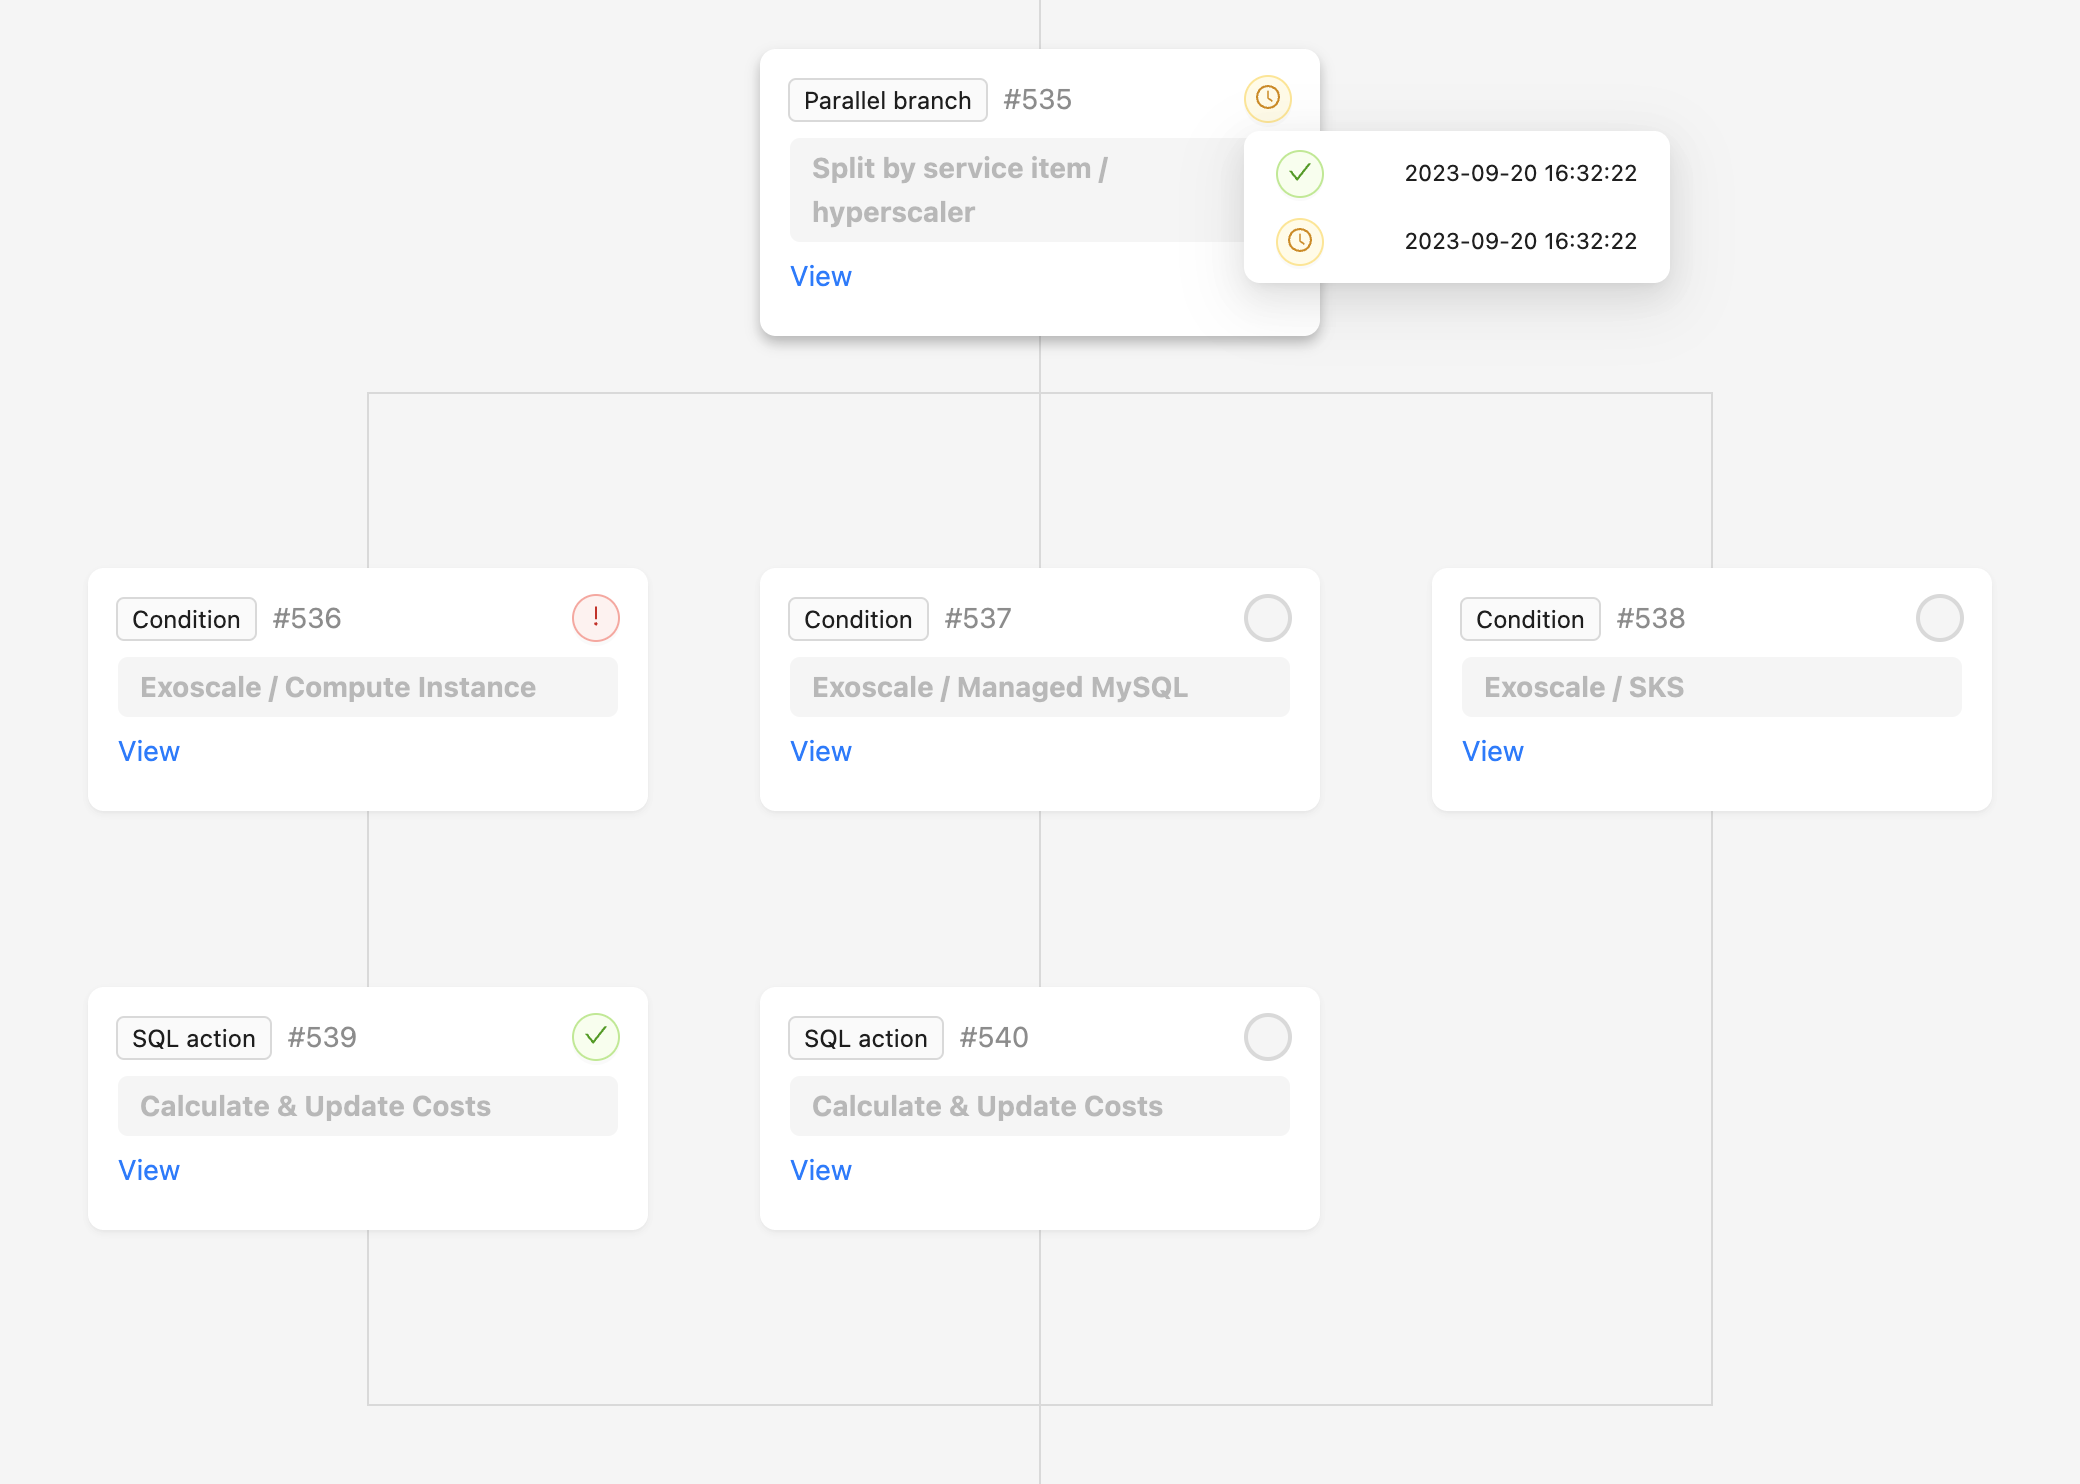Select the SQL action label on node #539
Viewport: 2080px width, 1484px height.
[193, 1037]
